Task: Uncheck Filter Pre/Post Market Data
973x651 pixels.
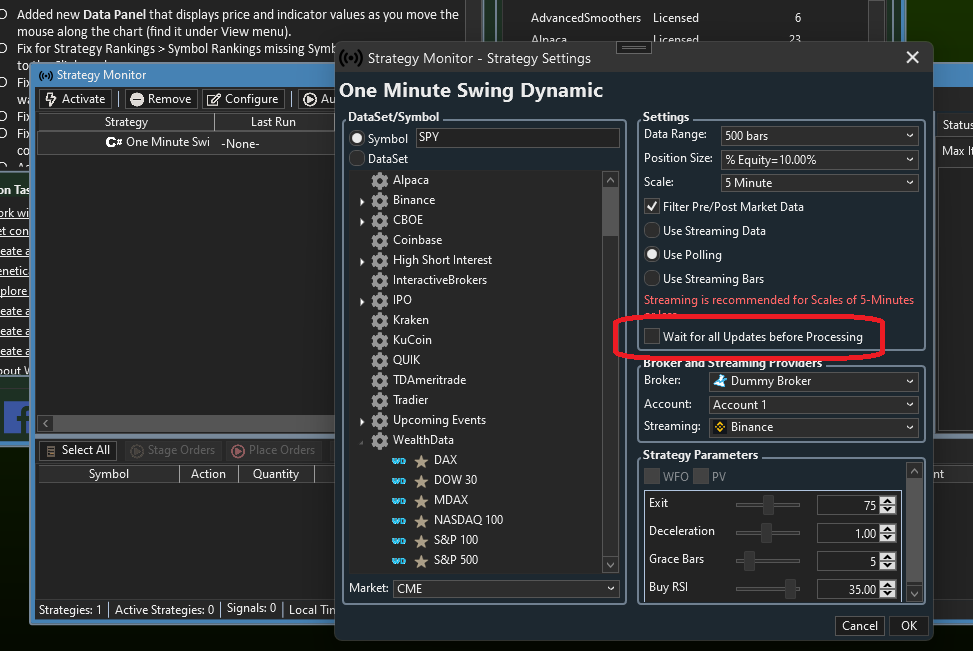Action: pos(652,207)
